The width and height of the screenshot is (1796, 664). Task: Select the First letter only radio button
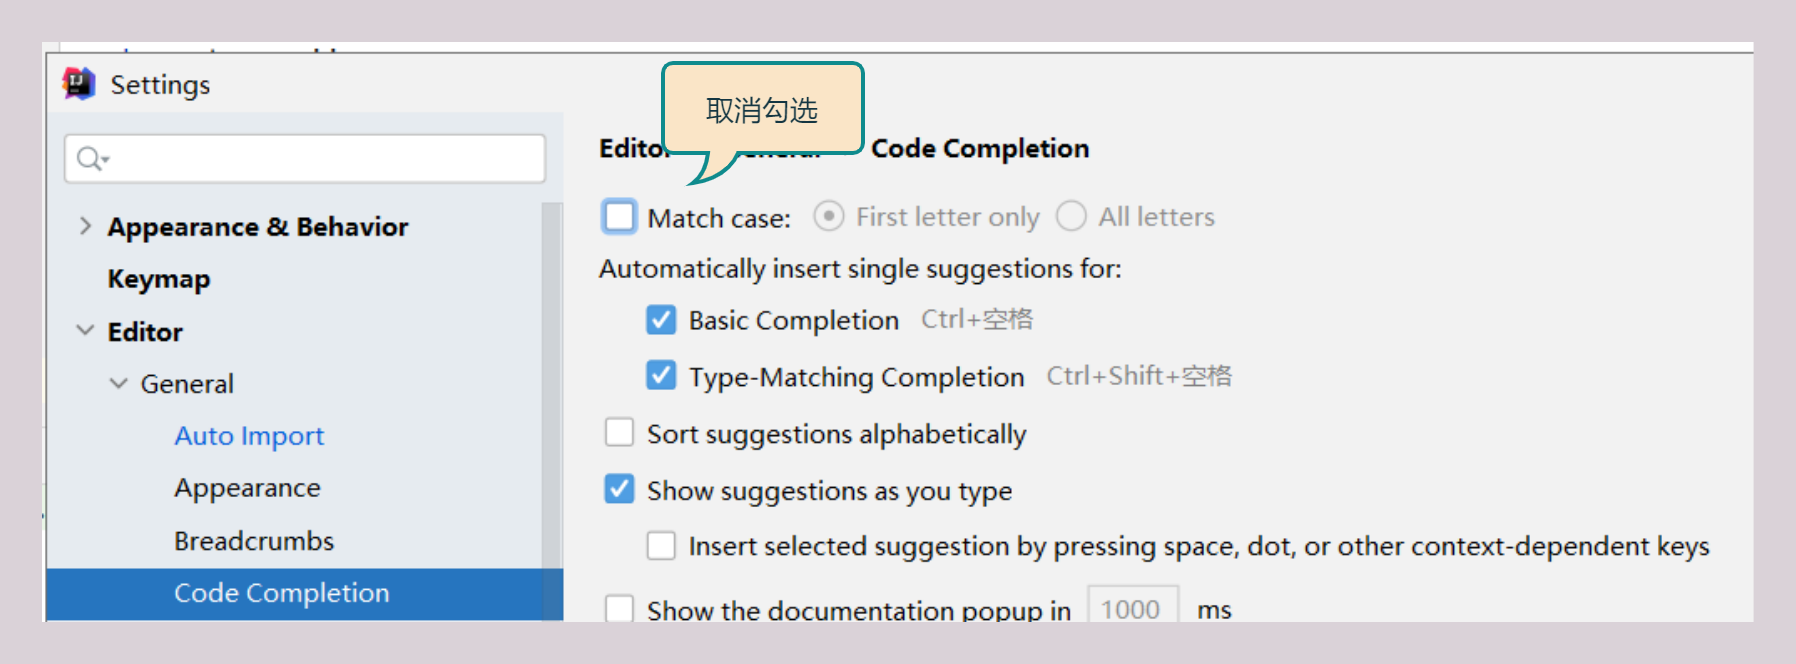(x=829, y=216)
